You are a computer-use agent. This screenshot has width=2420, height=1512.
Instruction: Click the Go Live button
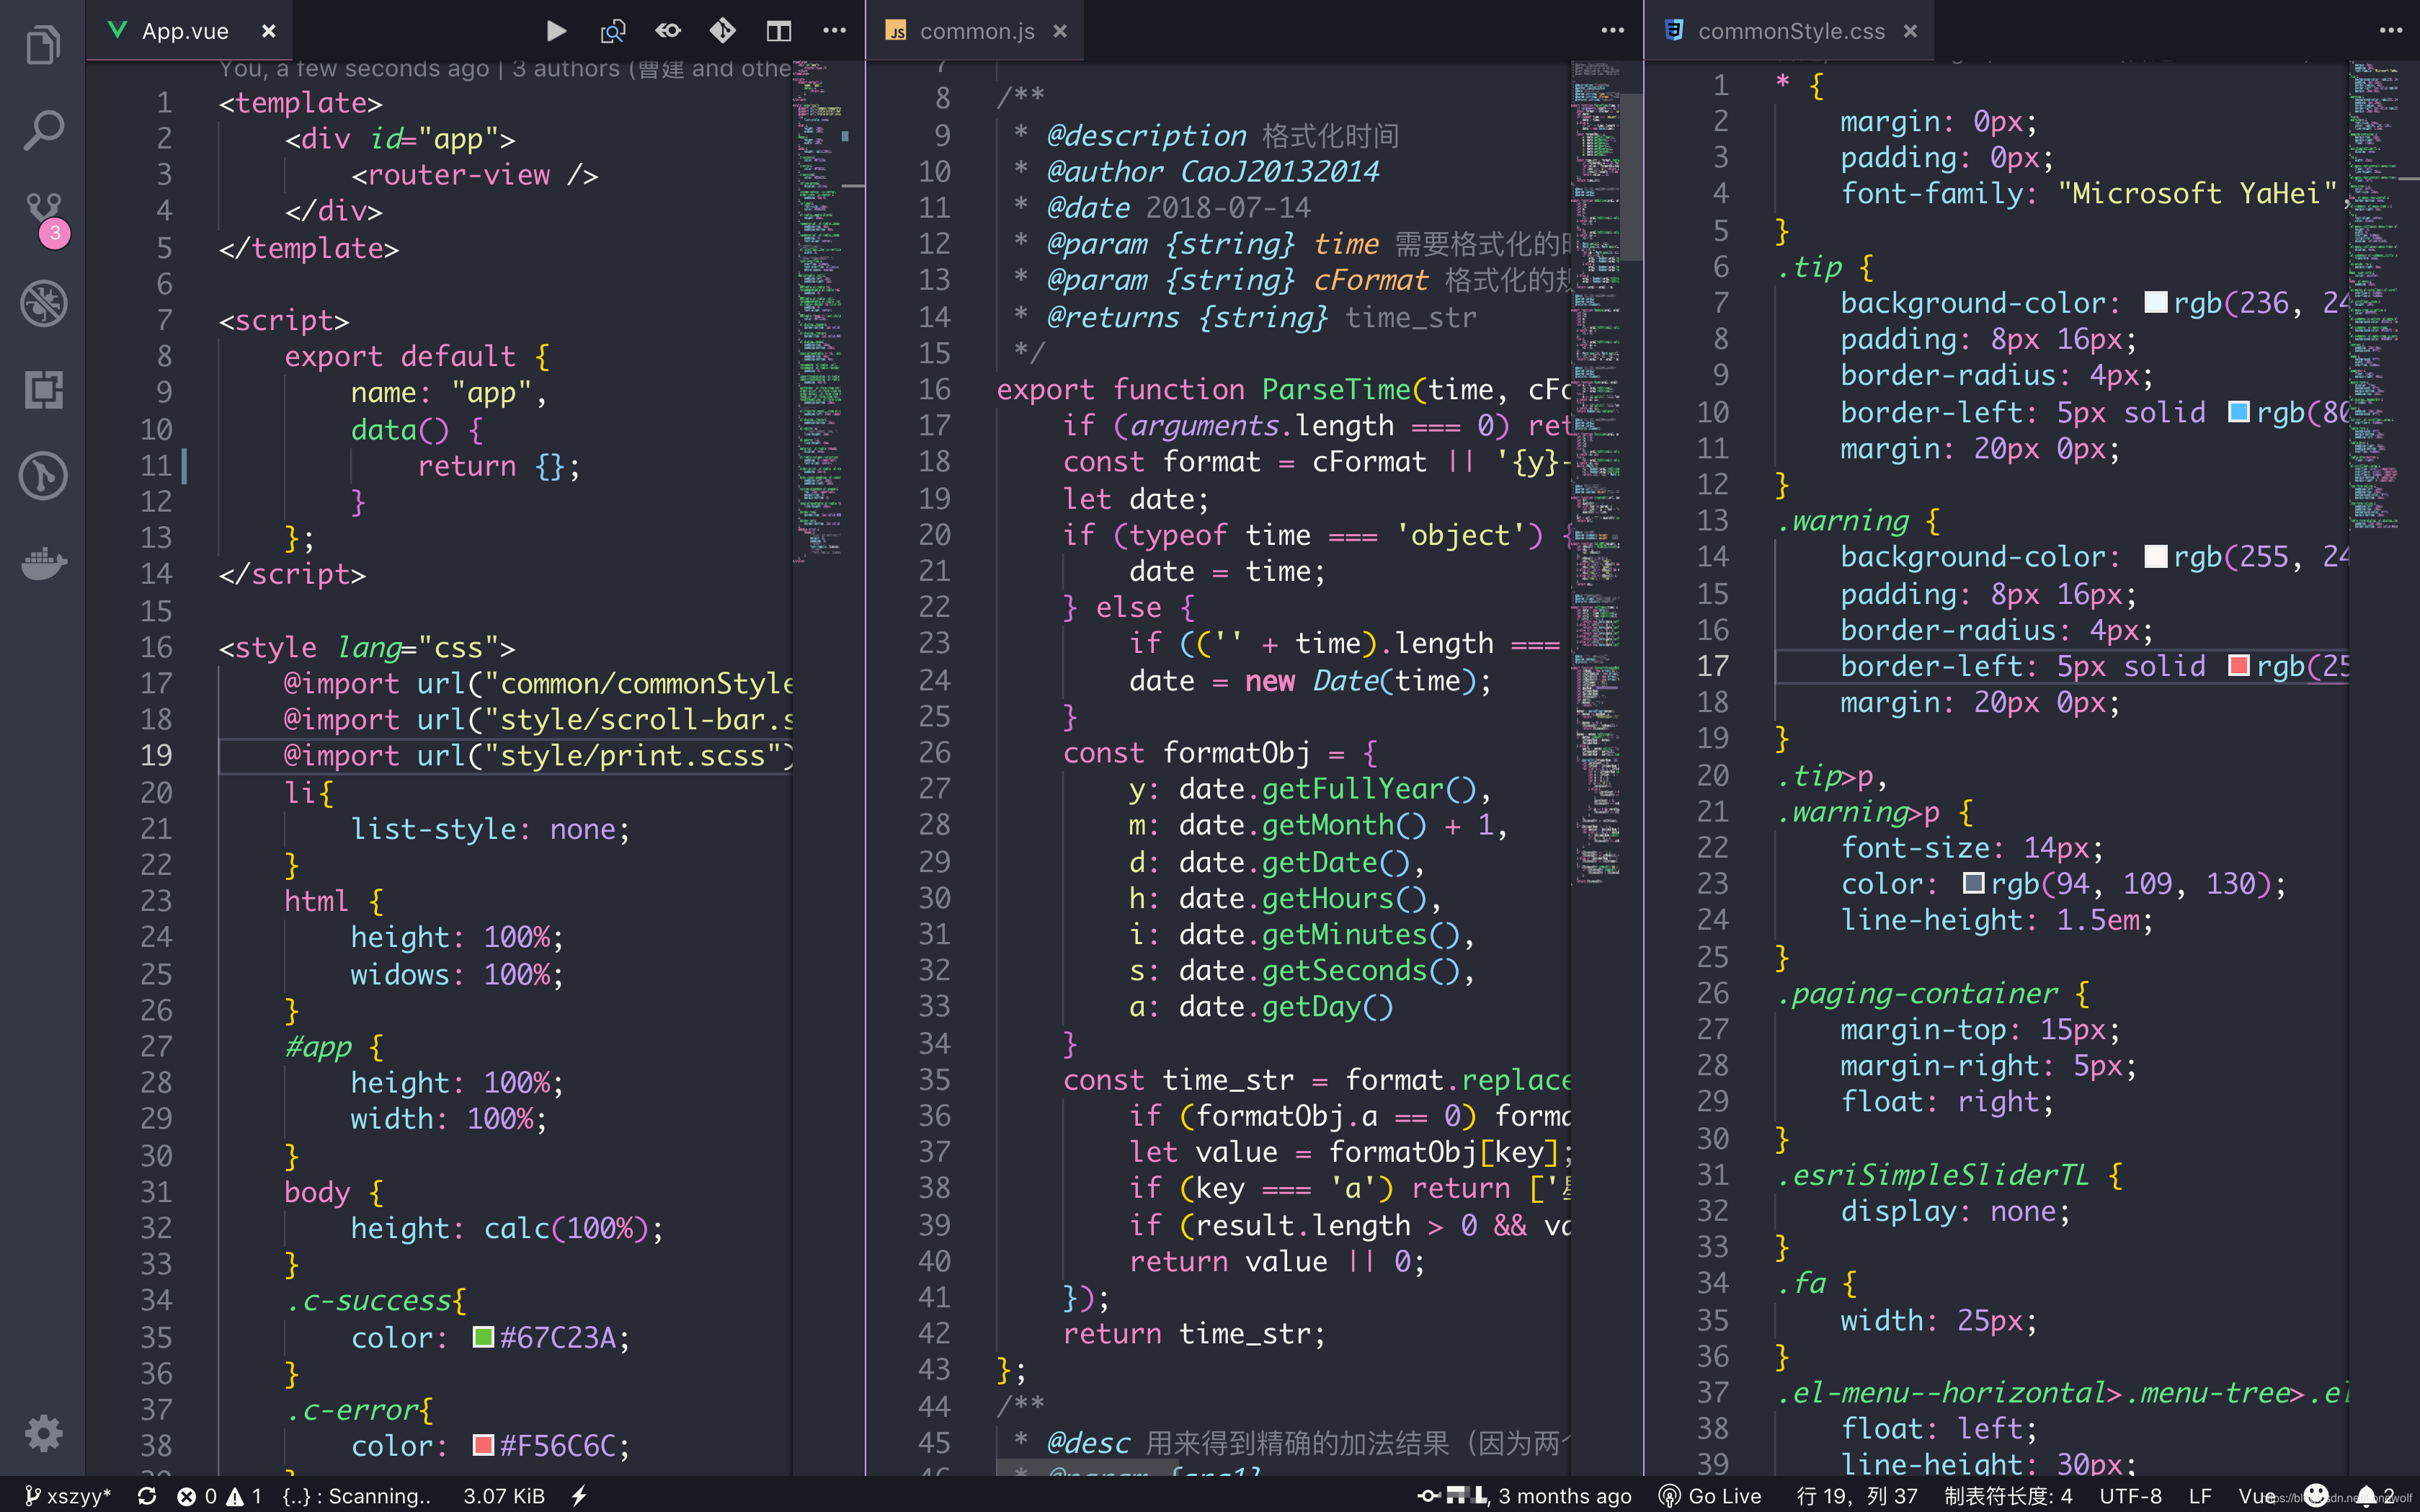[1710, 1496]
